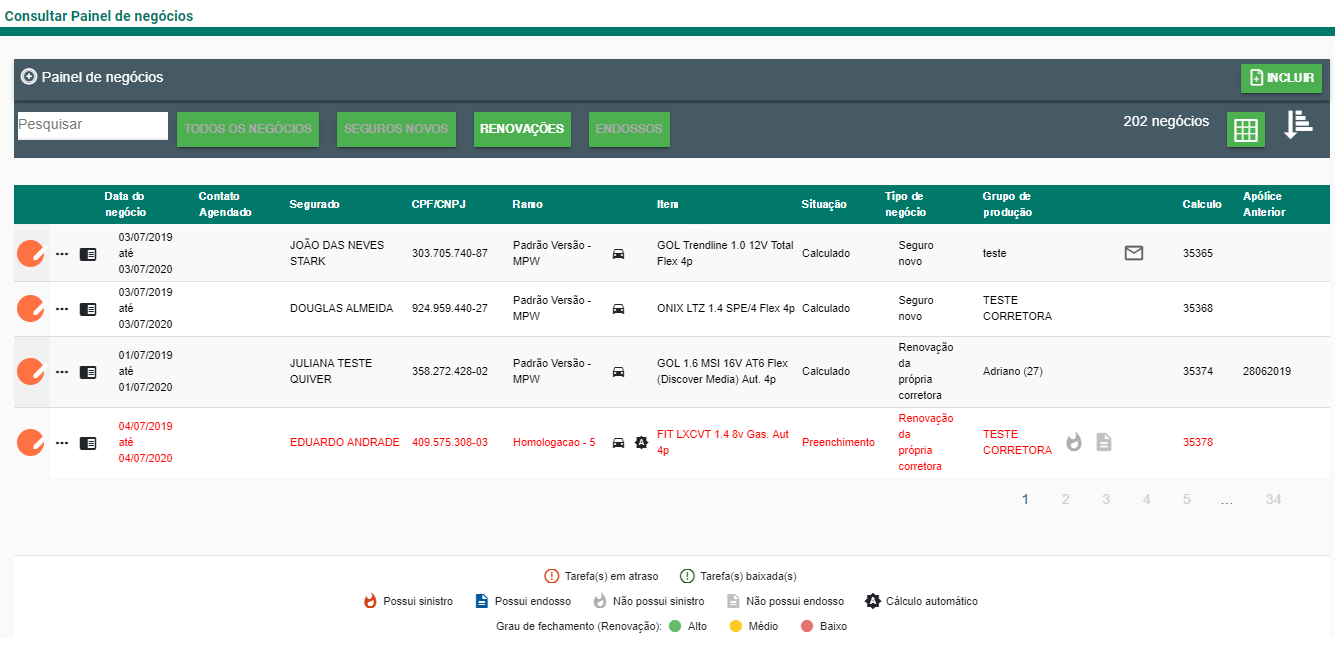The width and height of the screenshot is (1335, 647).
Task: Switch to the grid view icon
Action: 1245,130
